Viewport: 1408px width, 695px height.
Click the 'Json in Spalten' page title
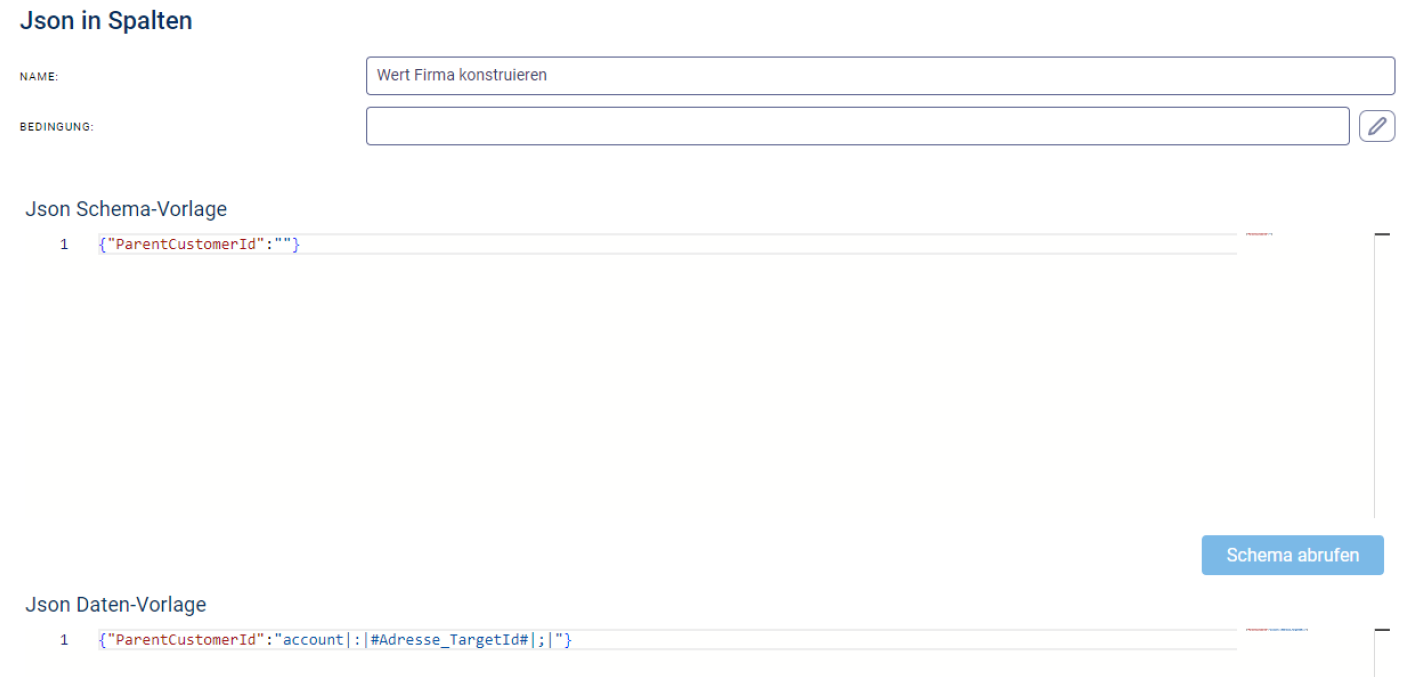point(106,21)
